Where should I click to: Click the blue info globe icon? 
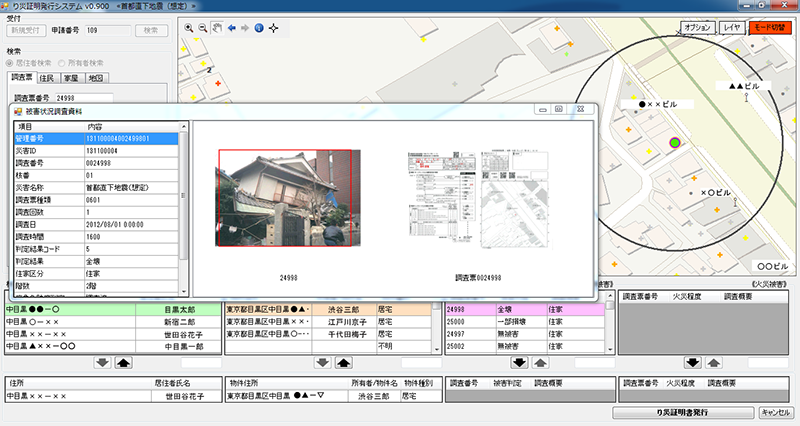[x=258, y=28]
